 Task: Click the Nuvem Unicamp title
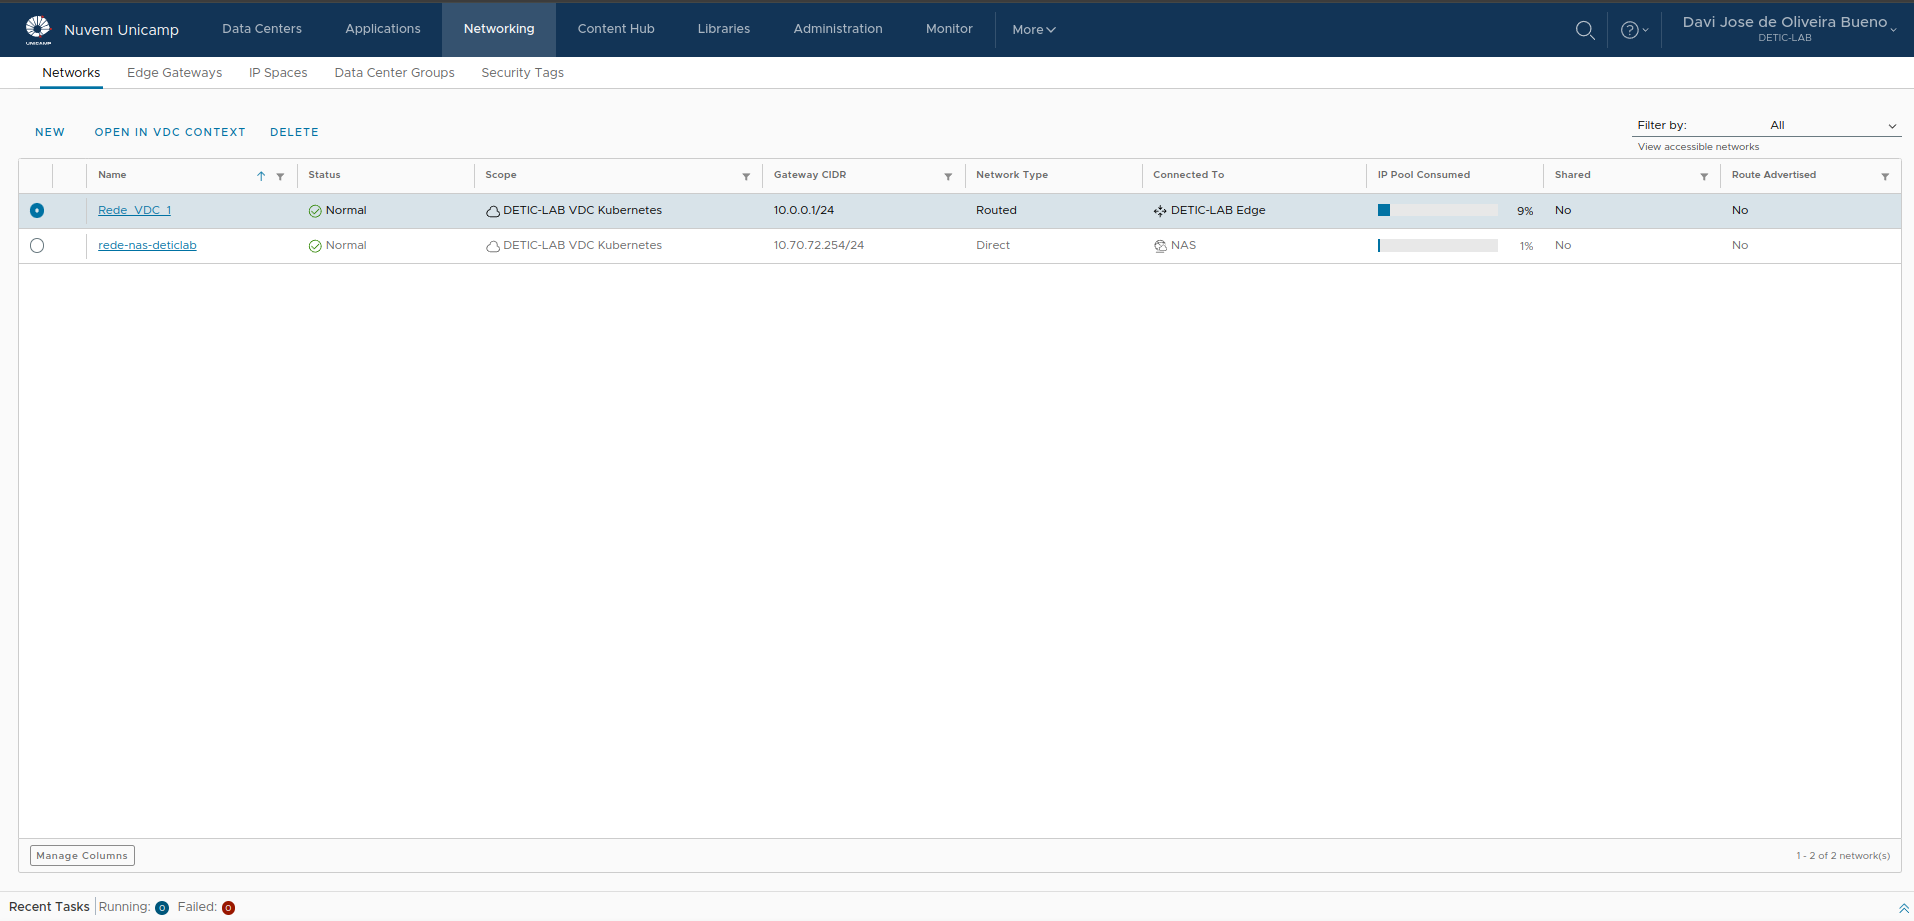[121, 30]
